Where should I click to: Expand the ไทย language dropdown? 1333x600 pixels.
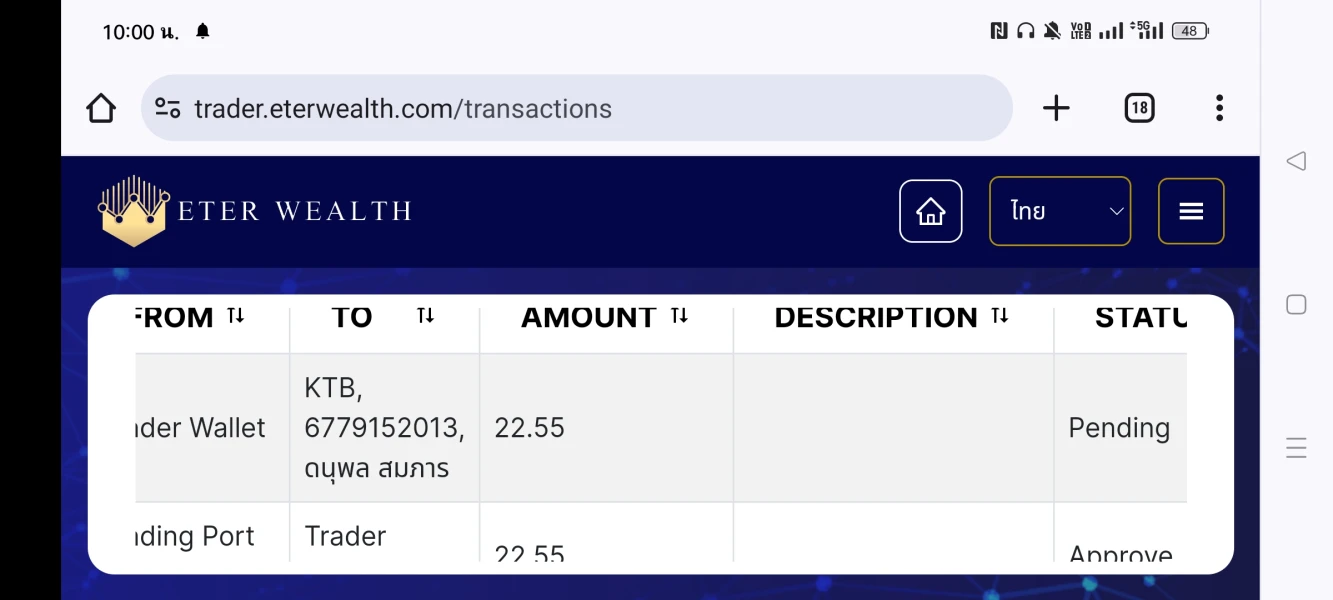1059,211
